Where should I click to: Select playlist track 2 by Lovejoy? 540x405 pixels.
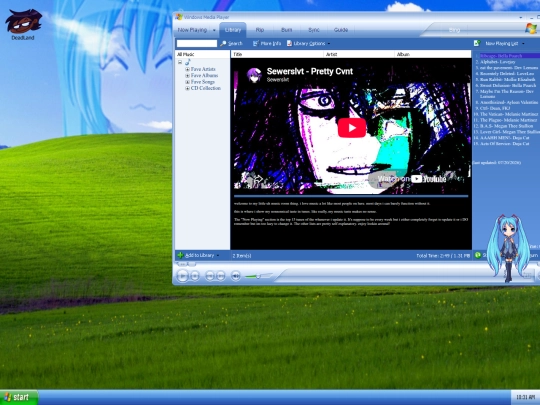[x=497, y=62]
